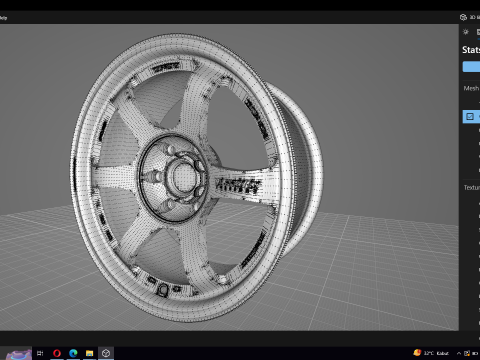Click the Mesh section label

pyautogui.click(x=471, y=88)
